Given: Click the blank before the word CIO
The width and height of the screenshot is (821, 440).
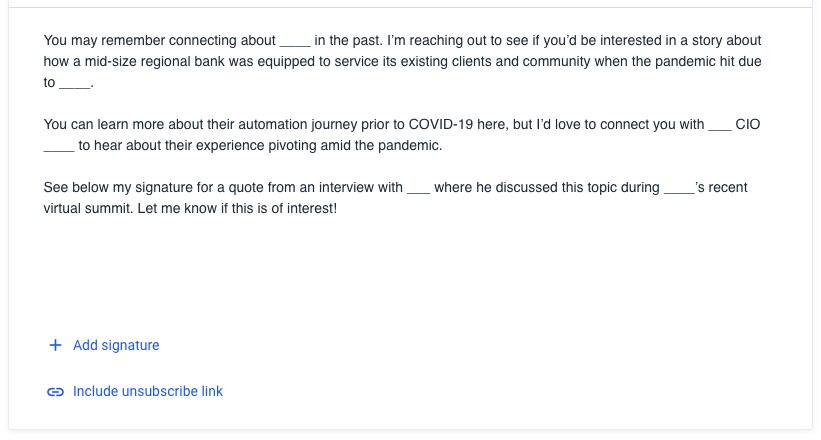Looking at the screenshot, I should [719, 126].
